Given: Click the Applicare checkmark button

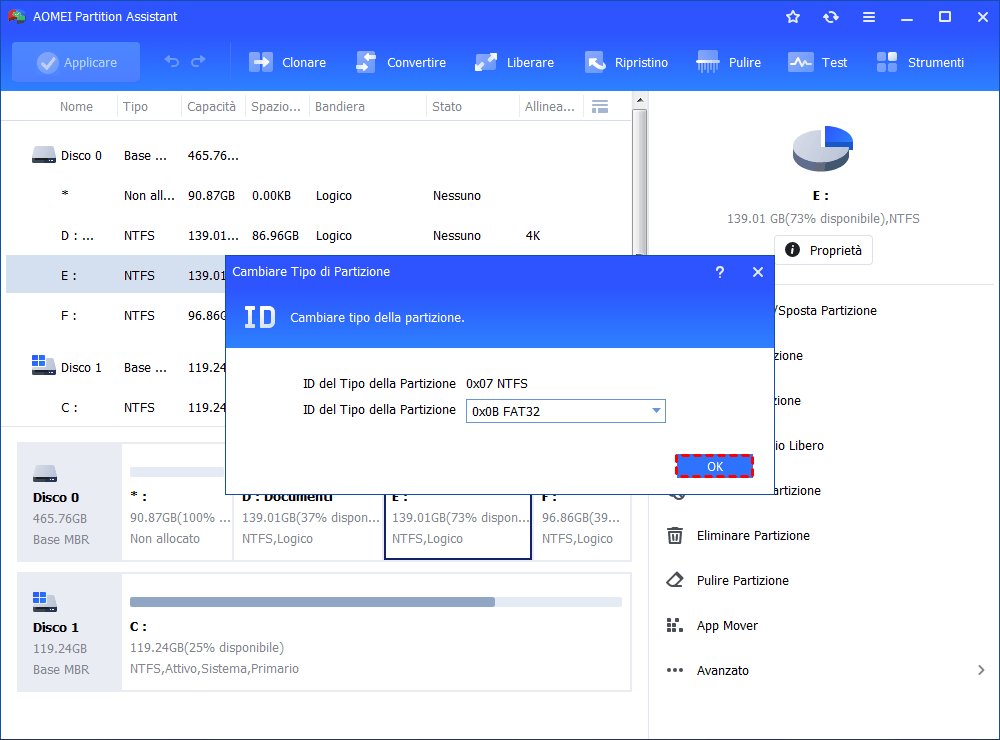Looking at the screenshot, I should click(76, 62).
